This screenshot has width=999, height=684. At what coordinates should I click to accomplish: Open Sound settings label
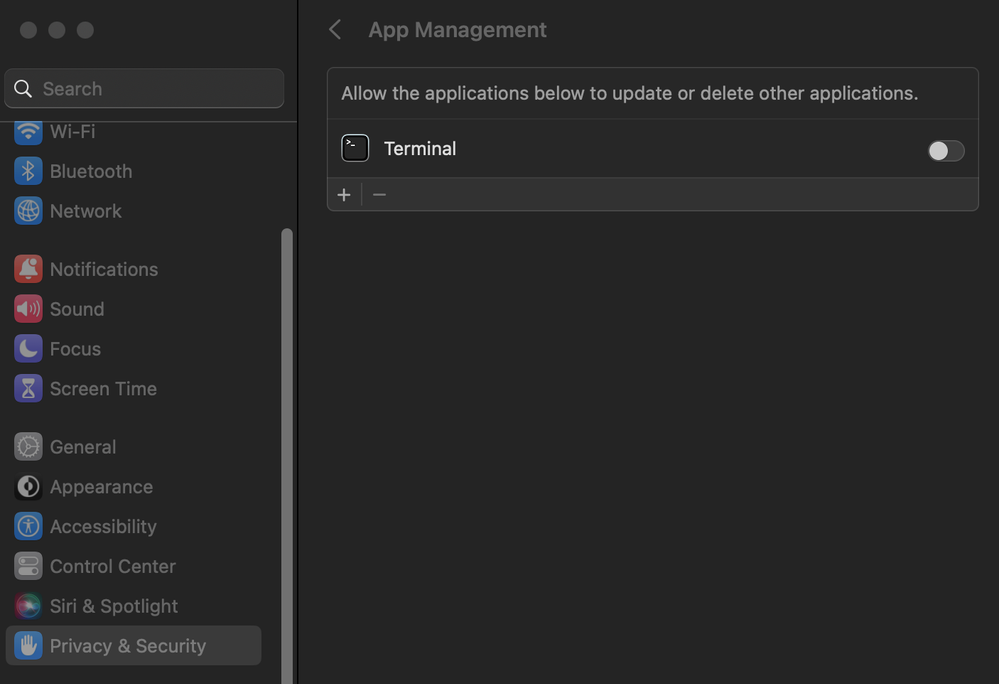coord(77,309)
